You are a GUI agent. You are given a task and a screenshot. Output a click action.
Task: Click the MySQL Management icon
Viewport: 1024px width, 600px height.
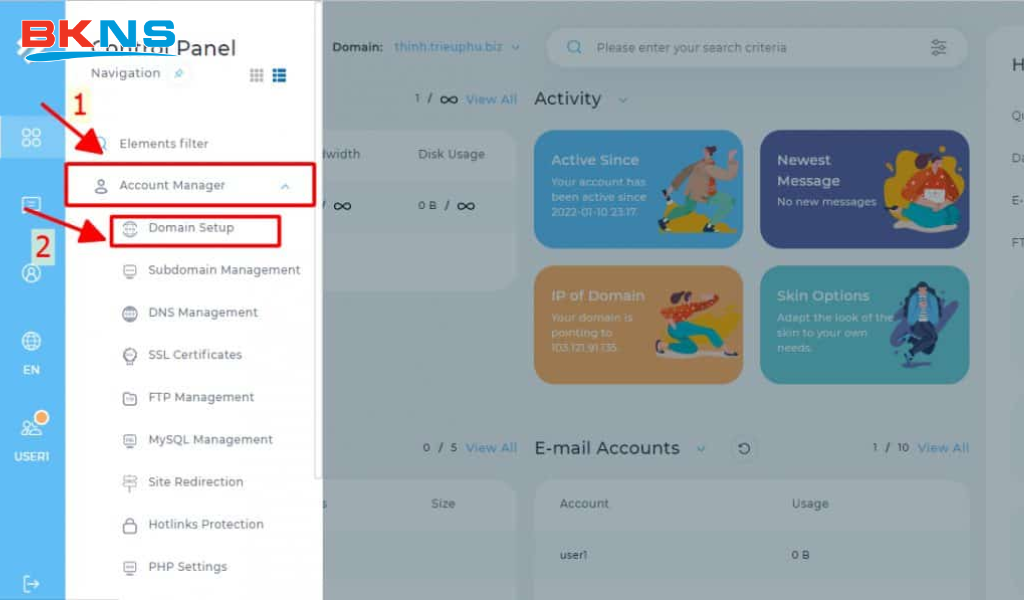(130, 441)
